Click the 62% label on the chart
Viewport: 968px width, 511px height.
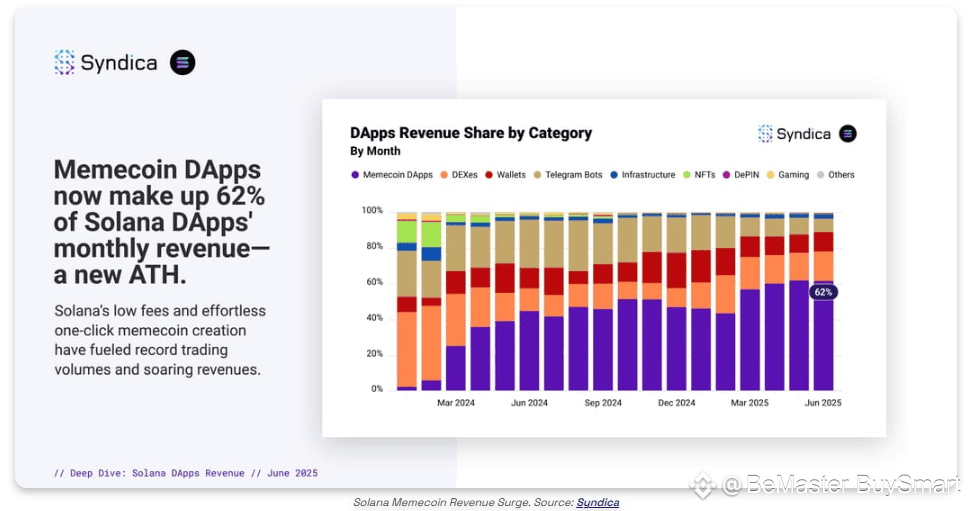[x=824, y=292]
